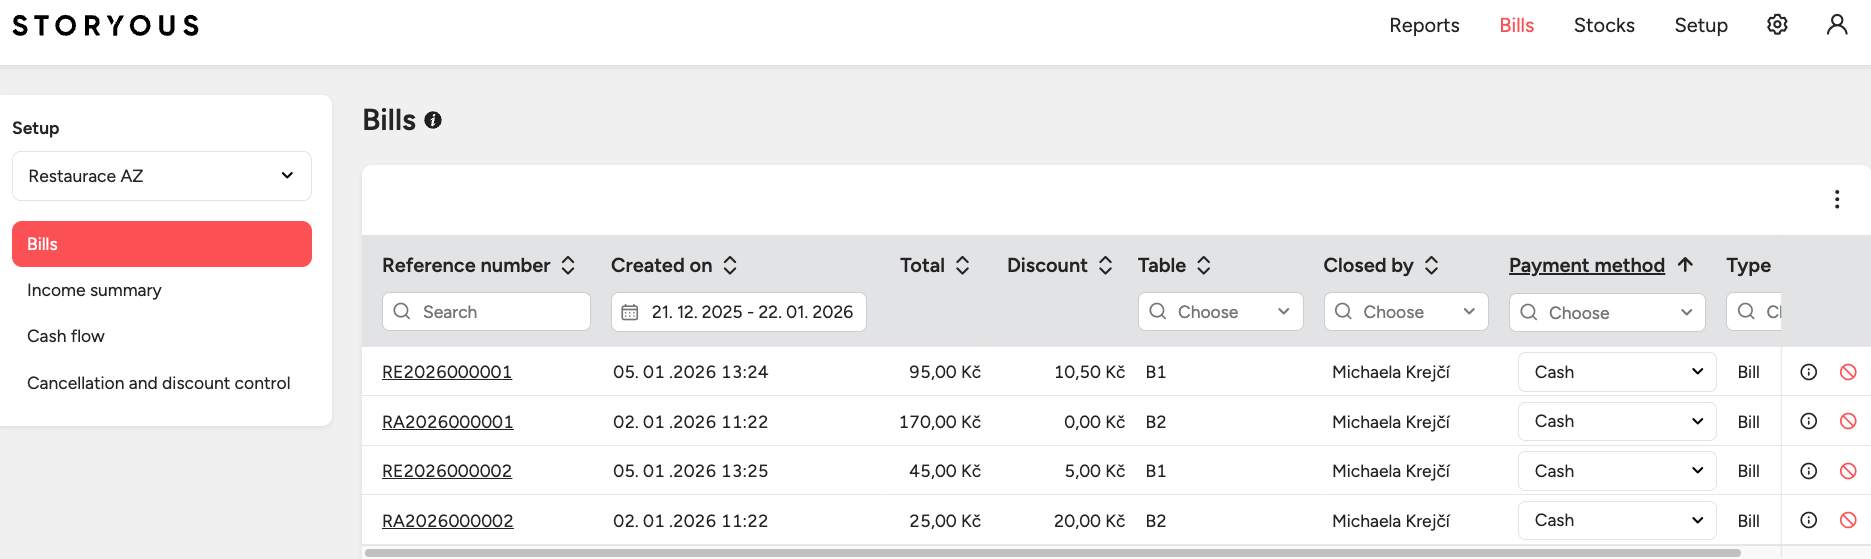Sort by Closed by arrows
The height and width of the screenshot is (559, 1871).
[1432, 265]
